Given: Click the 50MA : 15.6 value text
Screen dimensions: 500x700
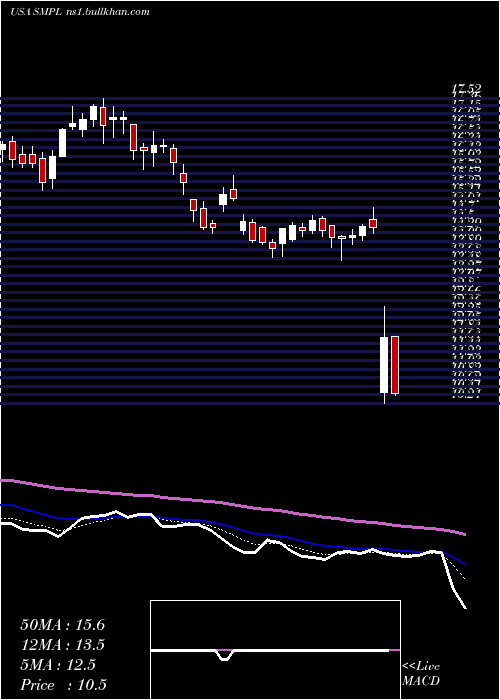Looking at the screenshot, I should (62, 625).
